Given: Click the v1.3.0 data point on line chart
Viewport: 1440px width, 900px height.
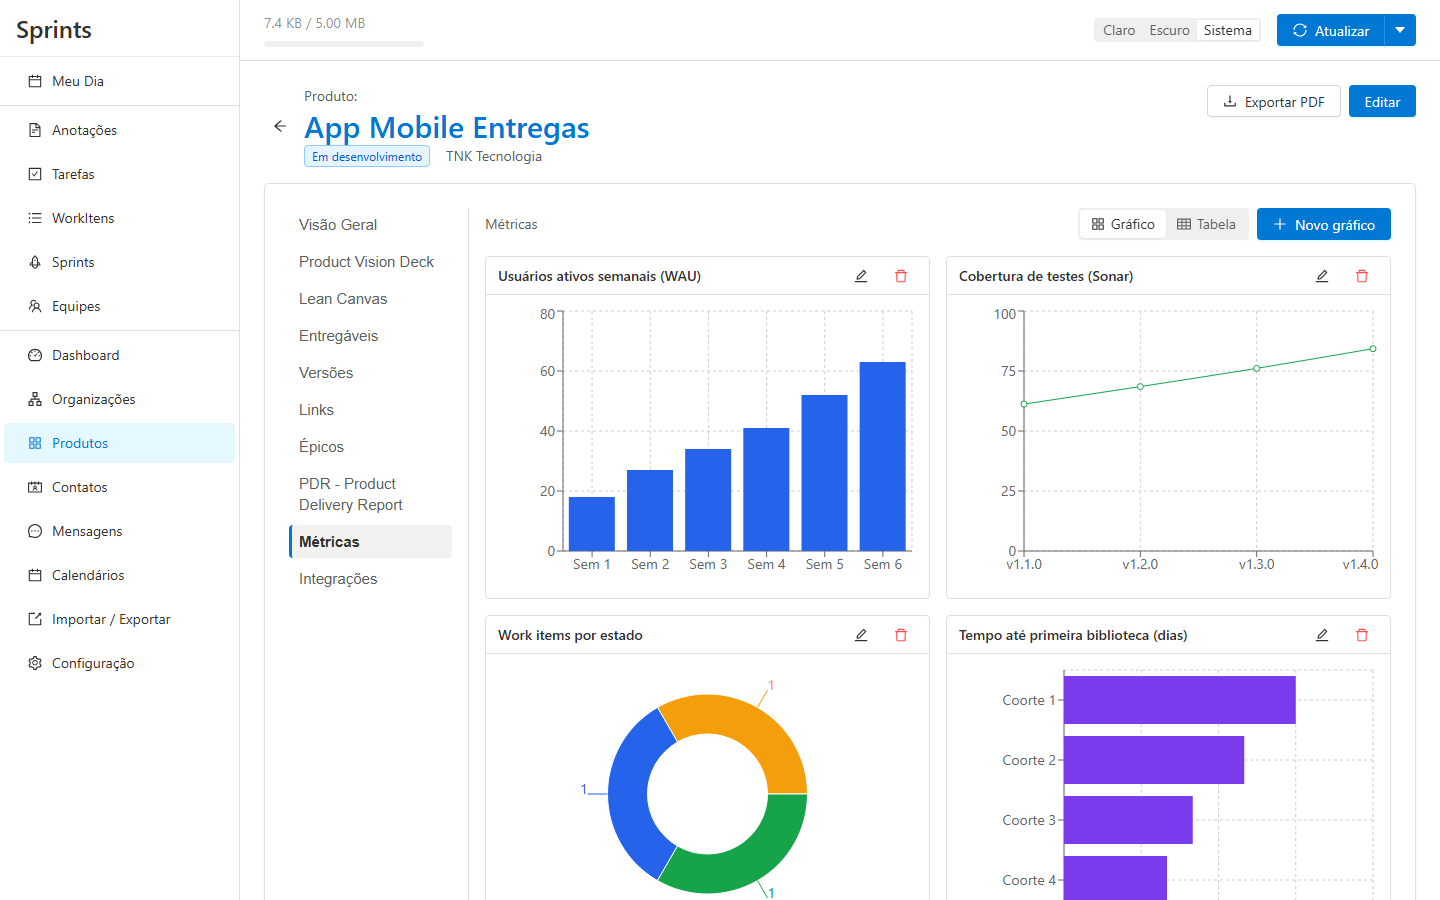Looking at the screenshot, I should coord(1257,368).
